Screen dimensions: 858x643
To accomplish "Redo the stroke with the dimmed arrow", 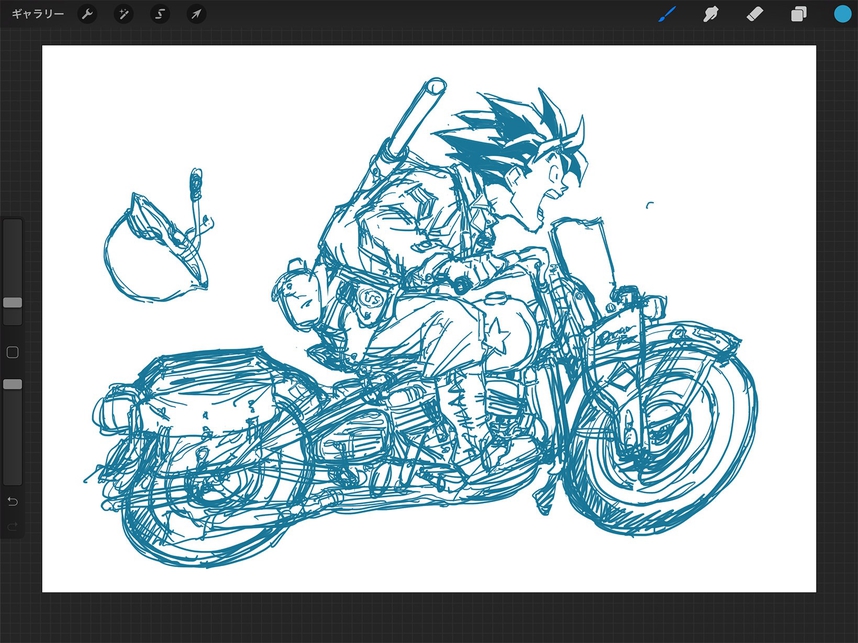I will coord(13,526).
